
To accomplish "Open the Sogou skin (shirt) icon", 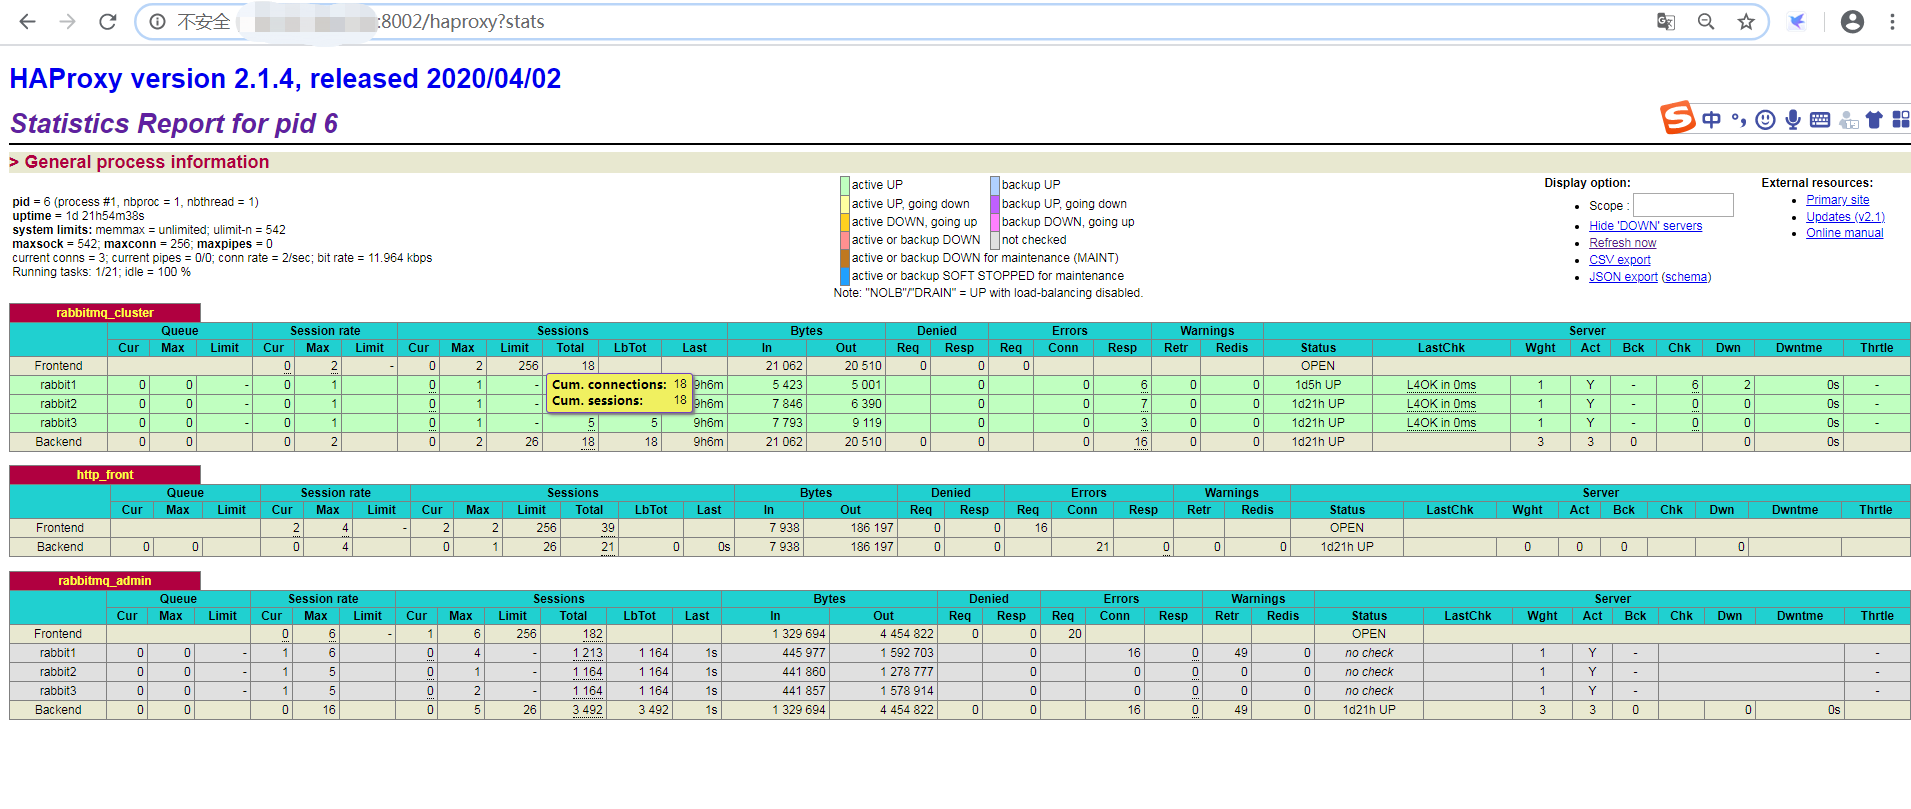I will pyautogui.click(x=1874, y=120).
